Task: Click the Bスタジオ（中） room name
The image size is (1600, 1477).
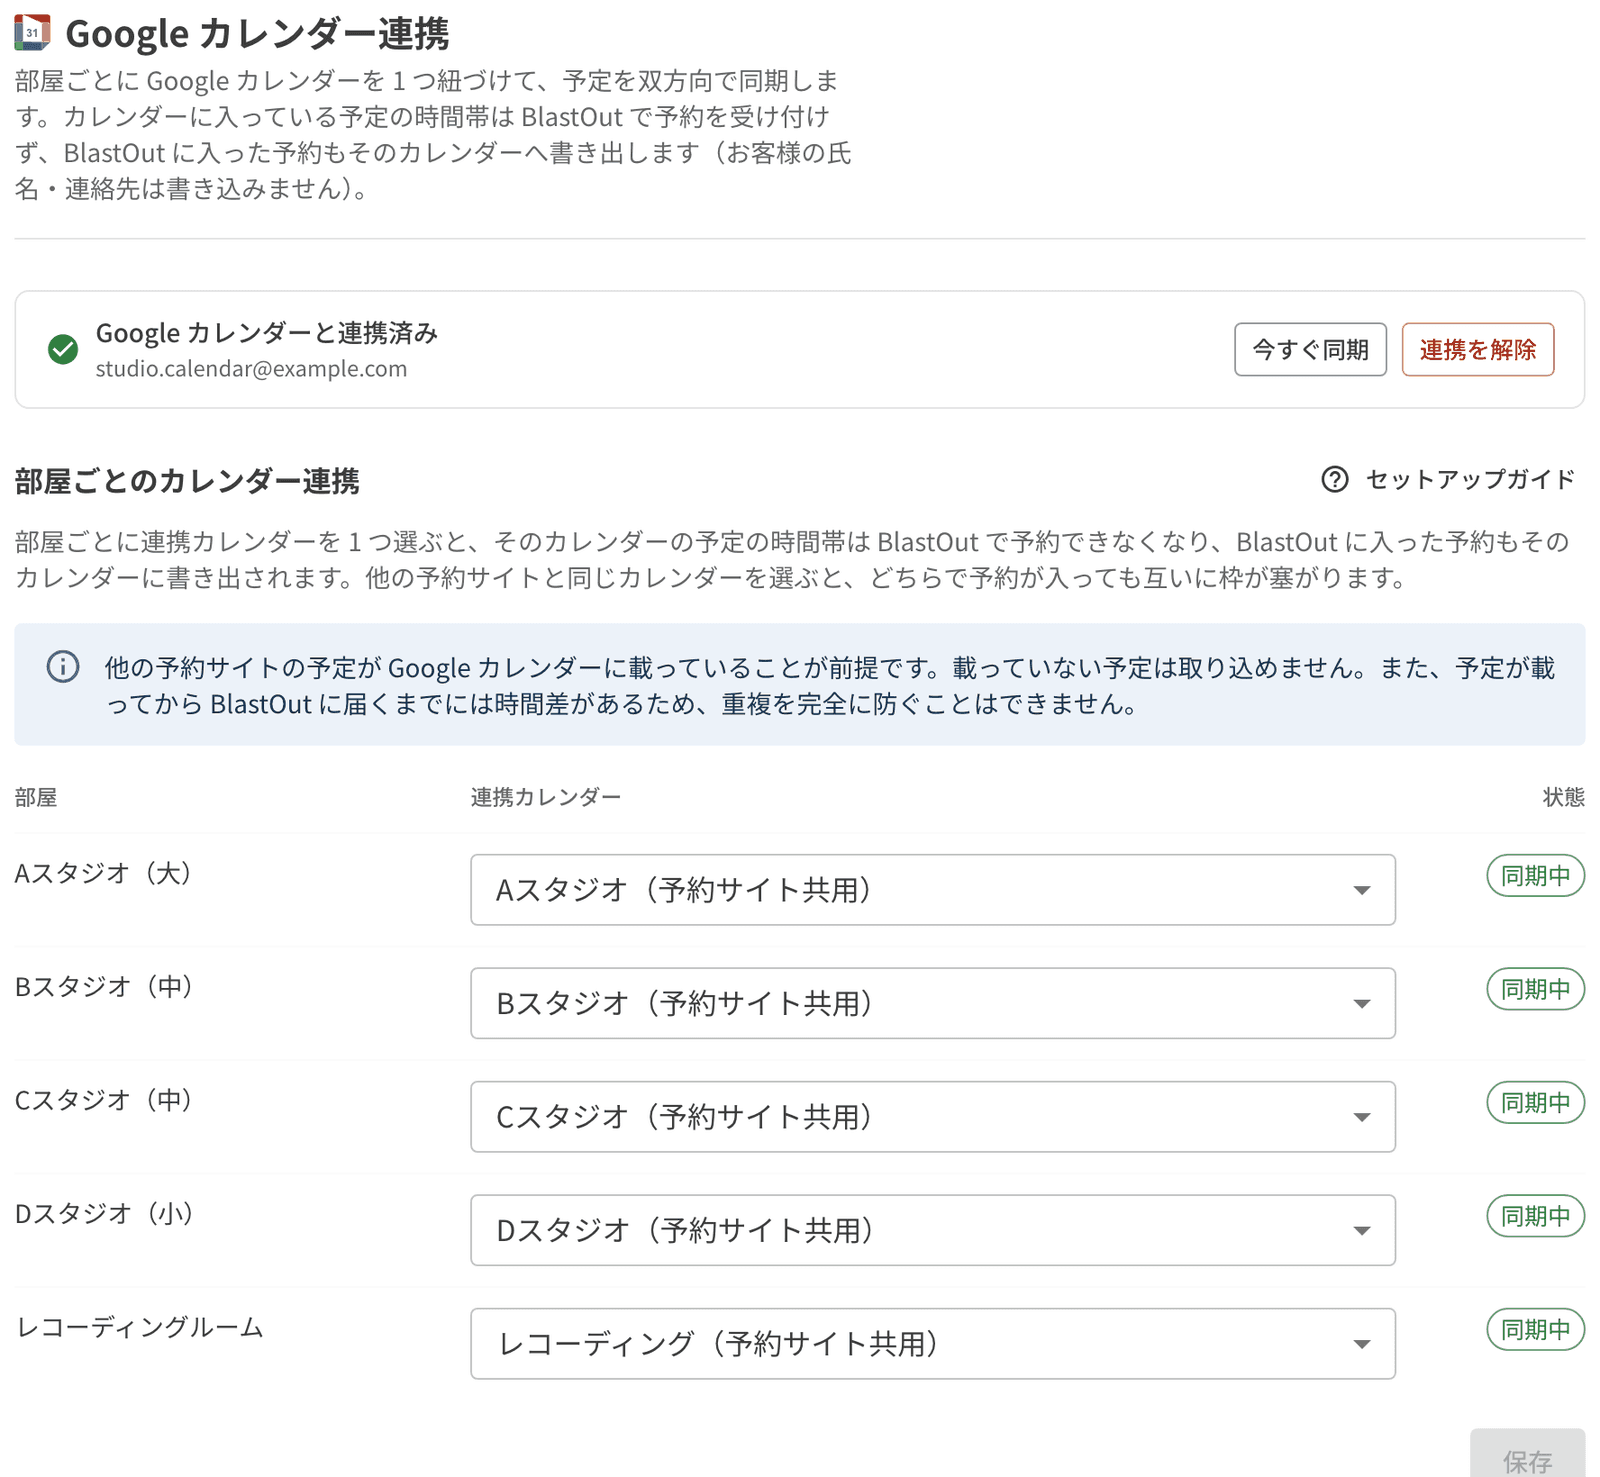Action: [x=104, y=987]
